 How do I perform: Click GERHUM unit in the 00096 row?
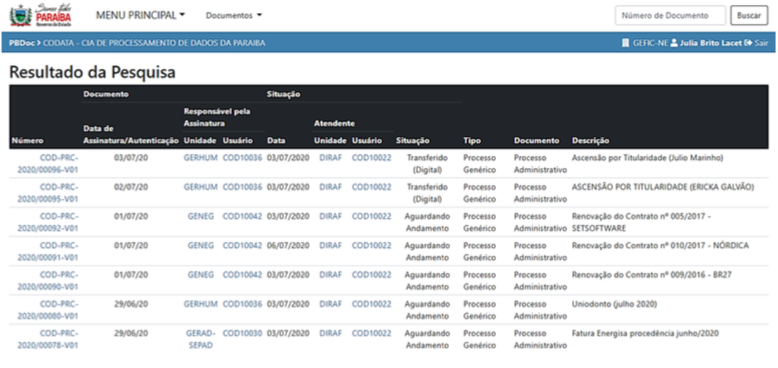(200, 158)
